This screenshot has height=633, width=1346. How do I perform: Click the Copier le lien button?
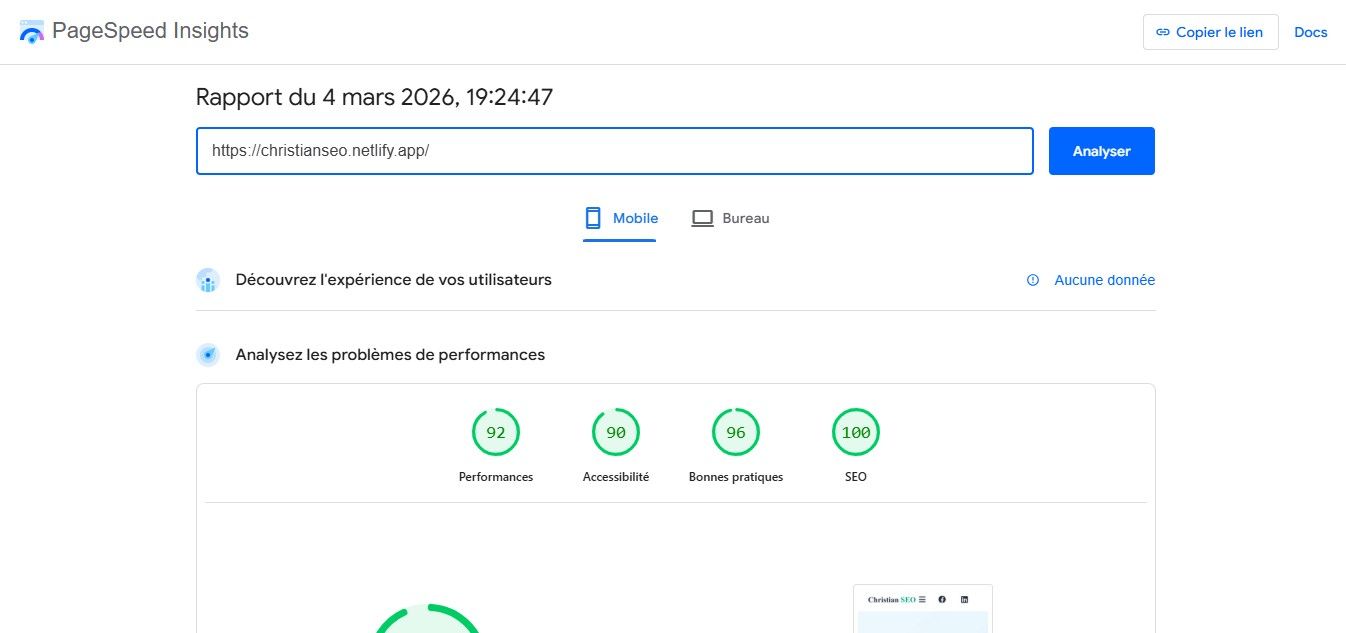coord(1210,32)
